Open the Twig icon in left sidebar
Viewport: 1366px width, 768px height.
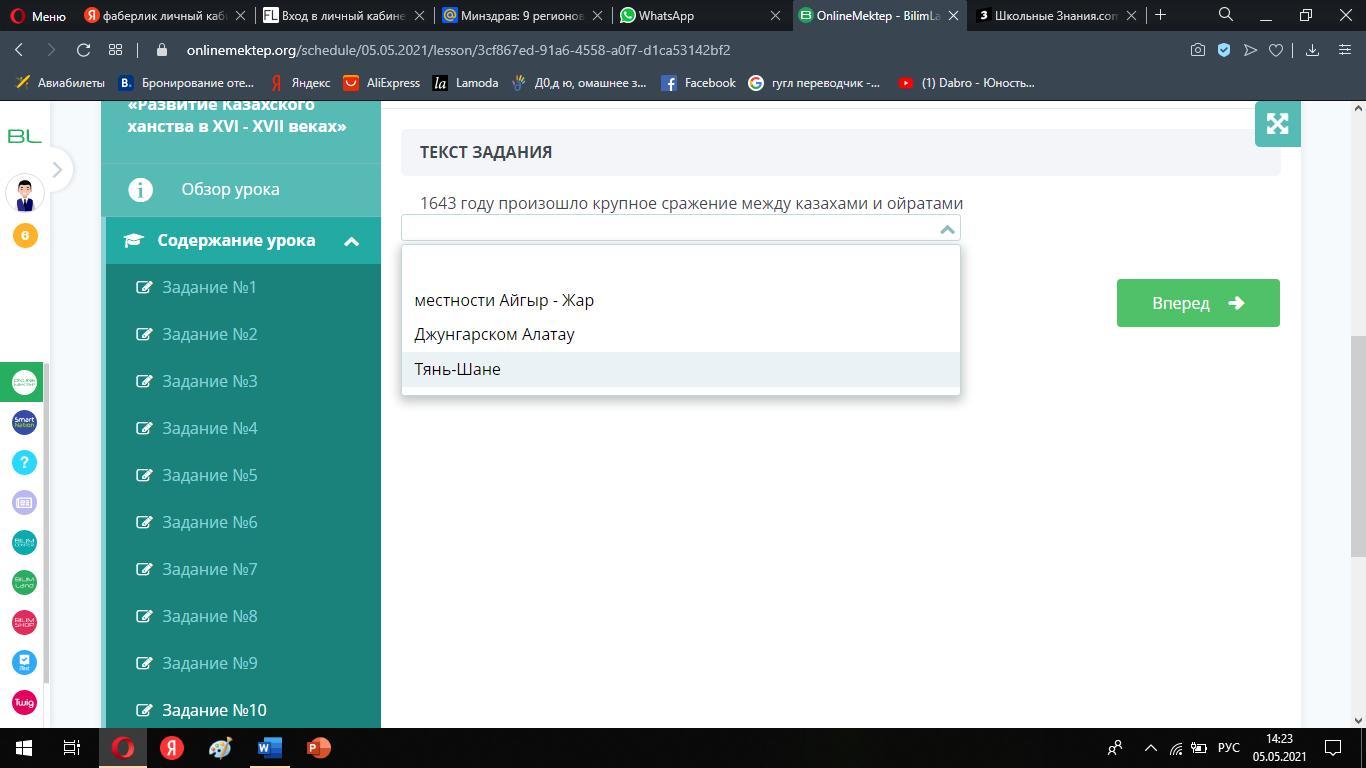(24, 702)
